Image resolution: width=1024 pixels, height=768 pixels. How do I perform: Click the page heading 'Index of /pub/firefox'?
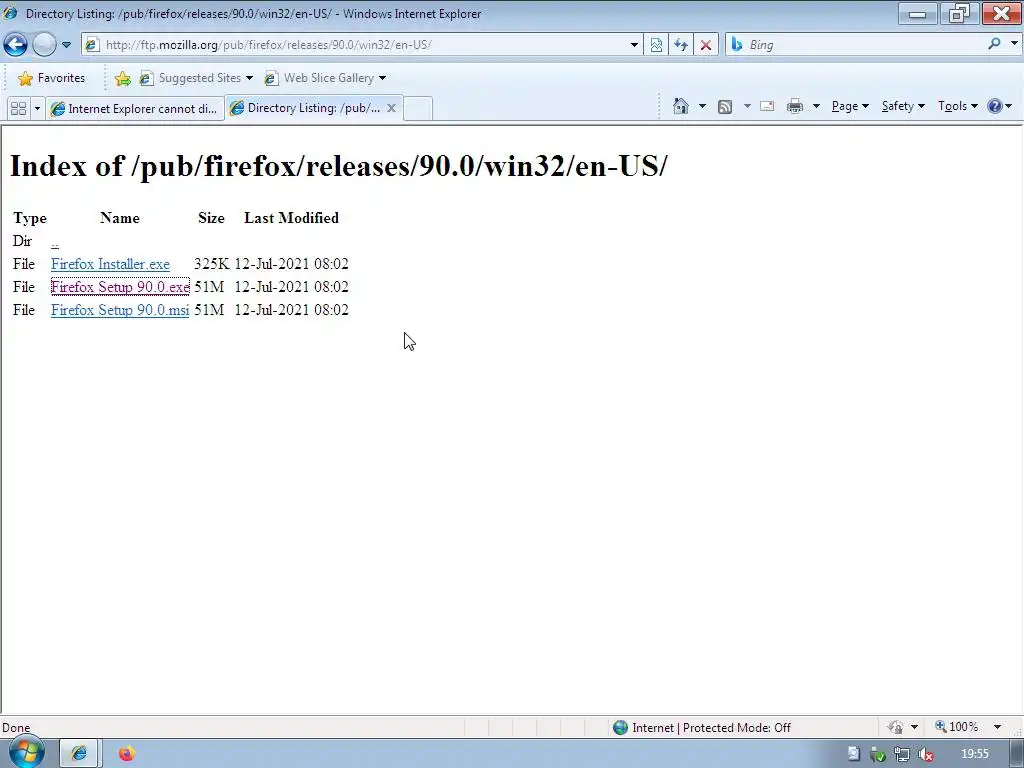338,166
